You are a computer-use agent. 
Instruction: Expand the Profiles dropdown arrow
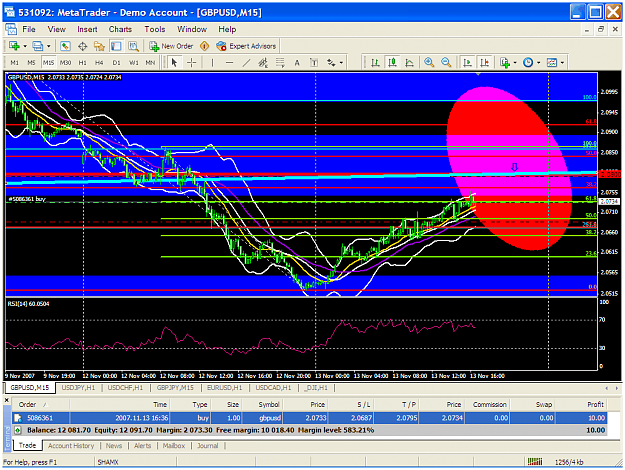[x=48, y=46]
